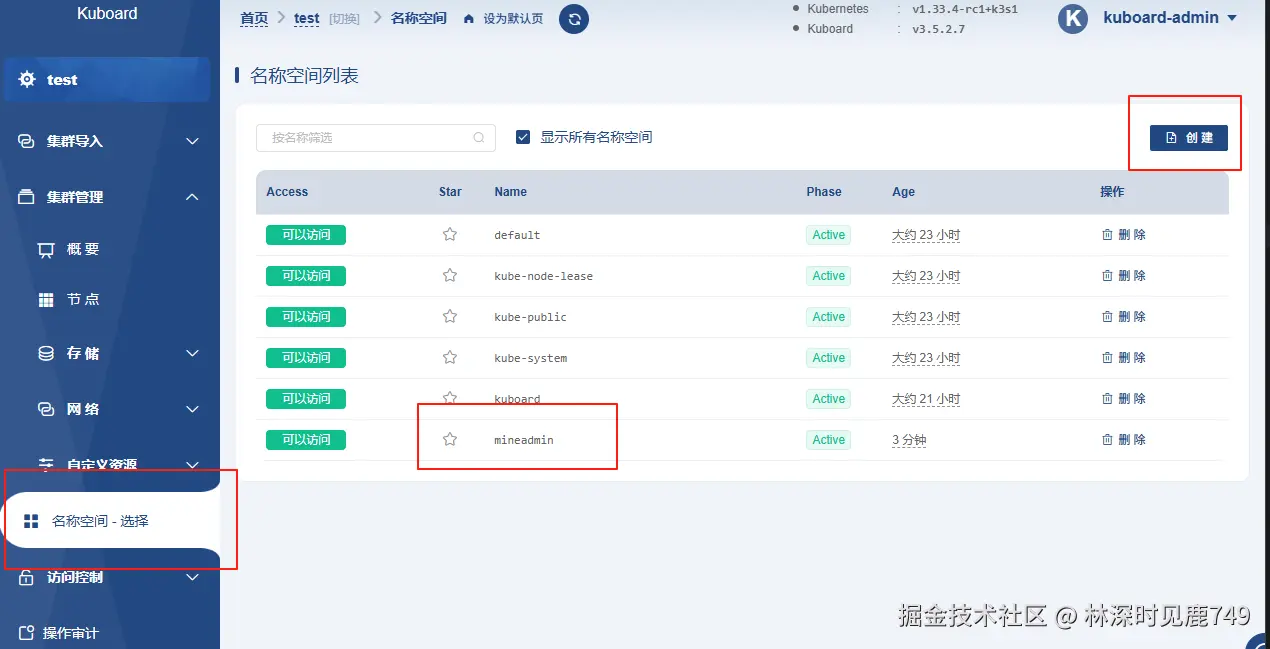Click the 集群管理 folder icon
Viewport: 1270px width, 649px height.
pyautogui.click(x=27, y=197)
